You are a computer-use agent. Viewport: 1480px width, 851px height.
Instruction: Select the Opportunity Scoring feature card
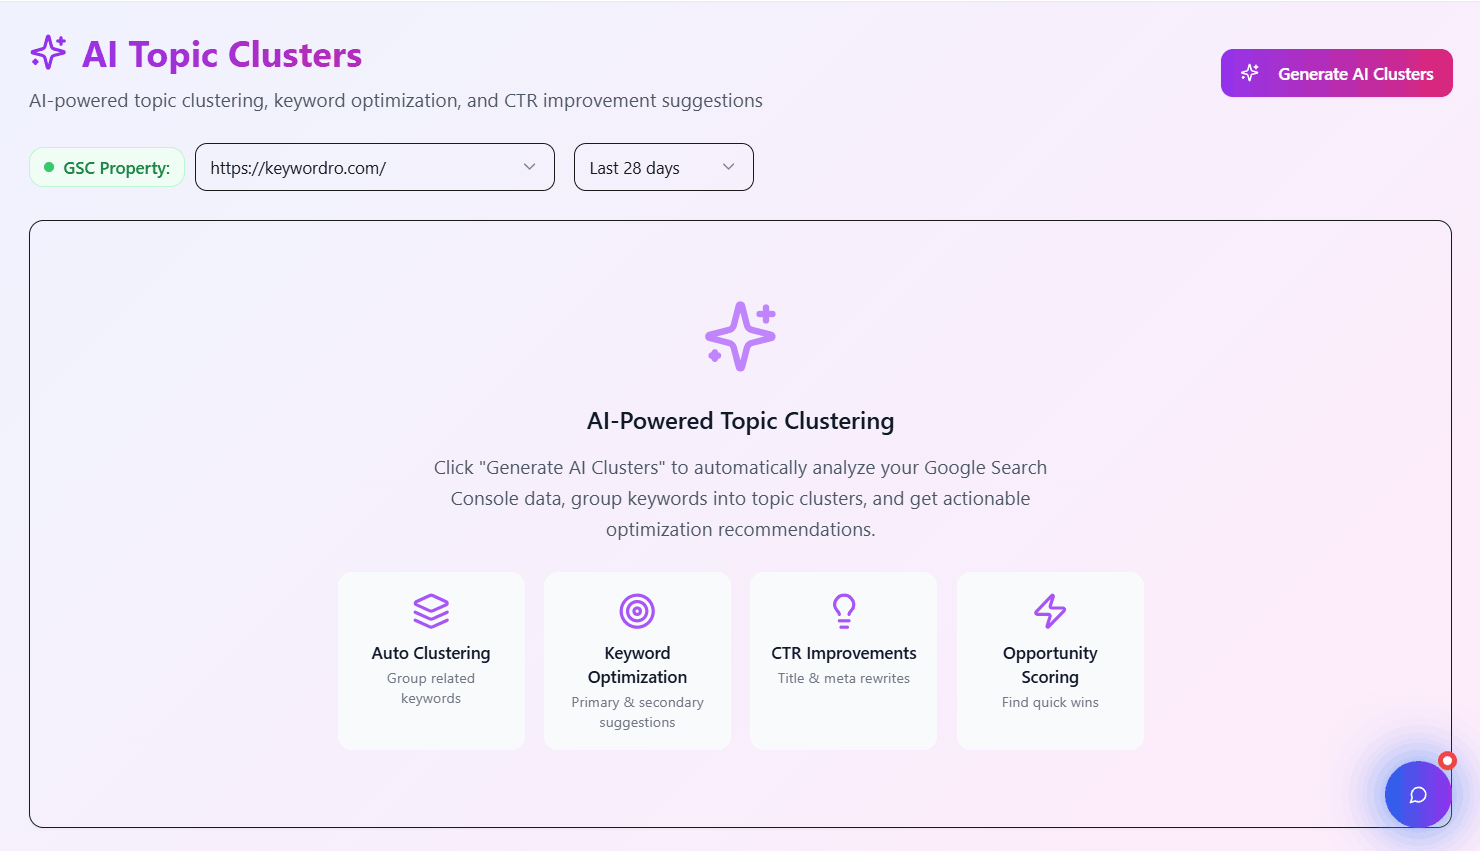(x=1049, y=660)
